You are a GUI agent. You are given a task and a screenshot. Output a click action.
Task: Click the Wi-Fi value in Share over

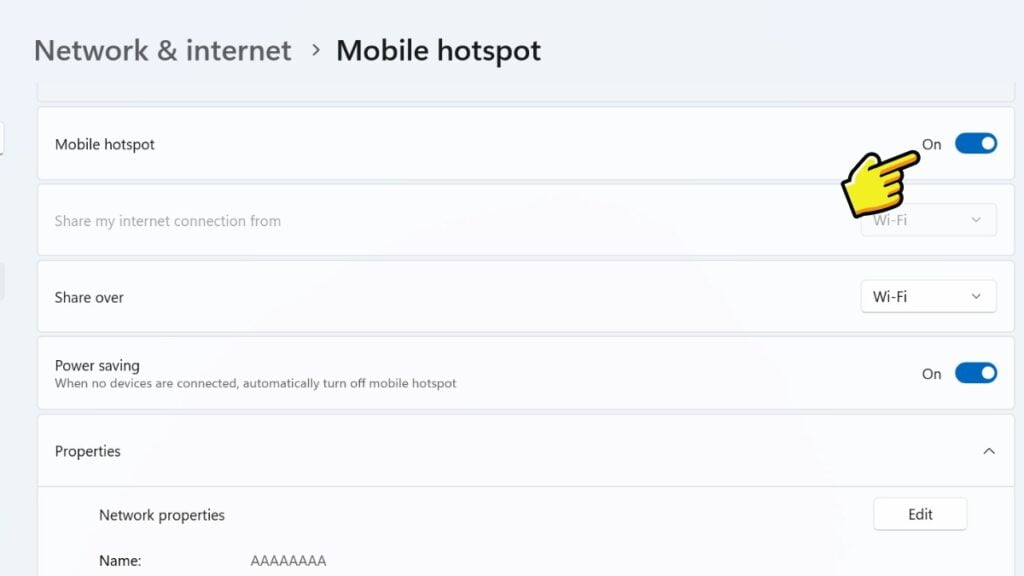pyautogui.click(x=889, y=296)
